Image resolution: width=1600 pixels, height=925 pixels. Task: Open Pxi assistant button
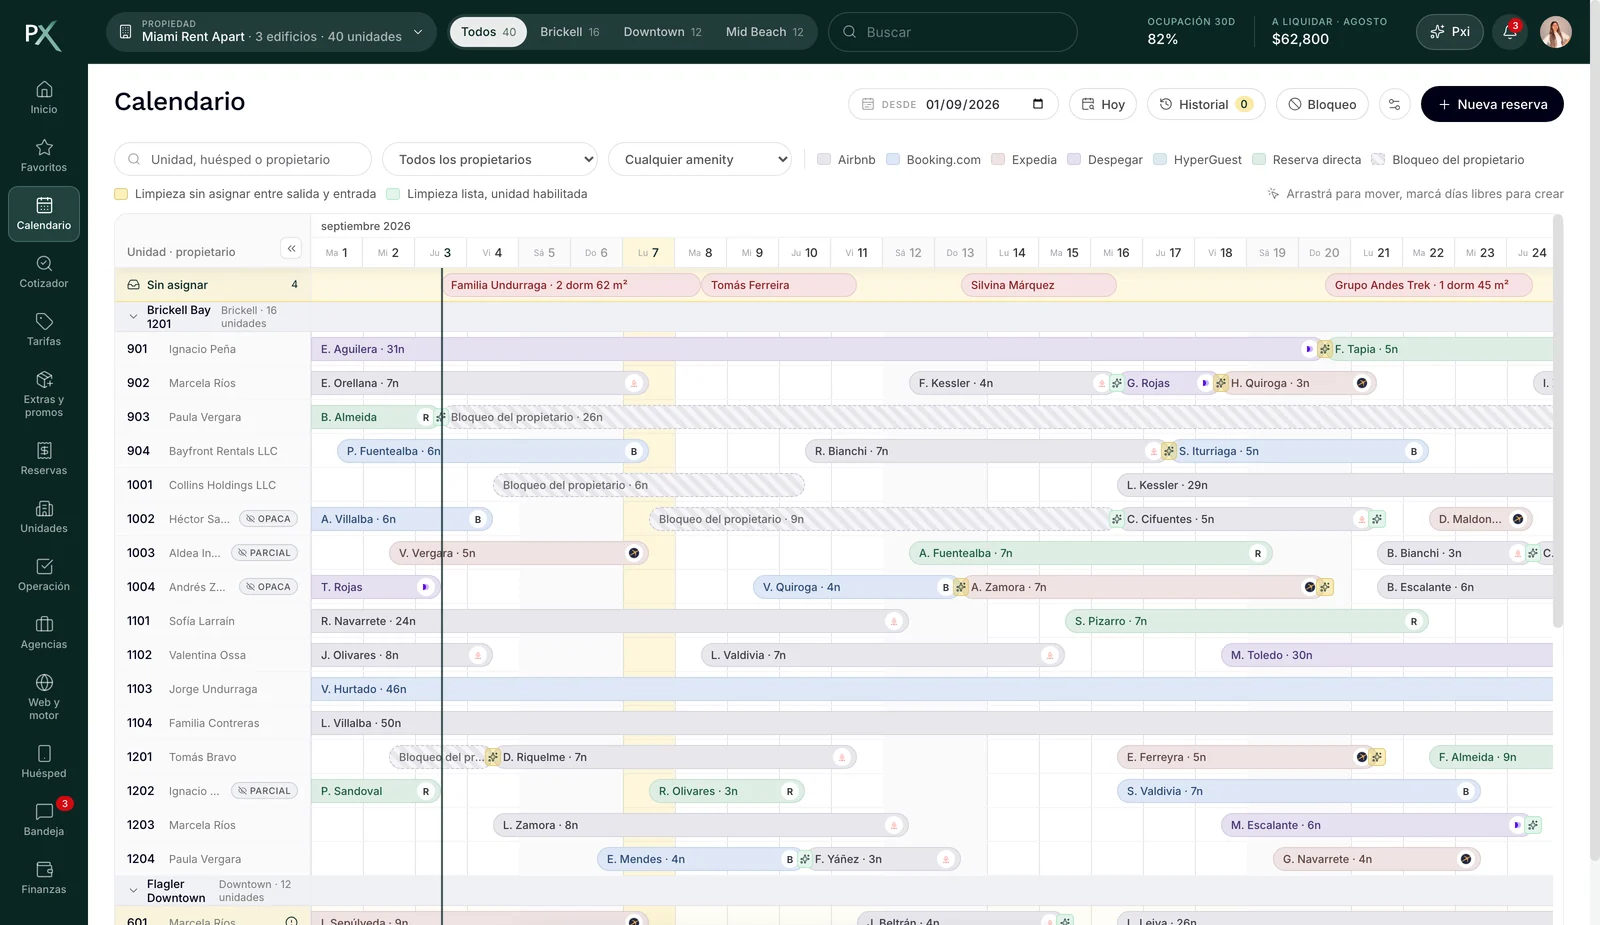pyautogui.click(x=1450, y=32)
